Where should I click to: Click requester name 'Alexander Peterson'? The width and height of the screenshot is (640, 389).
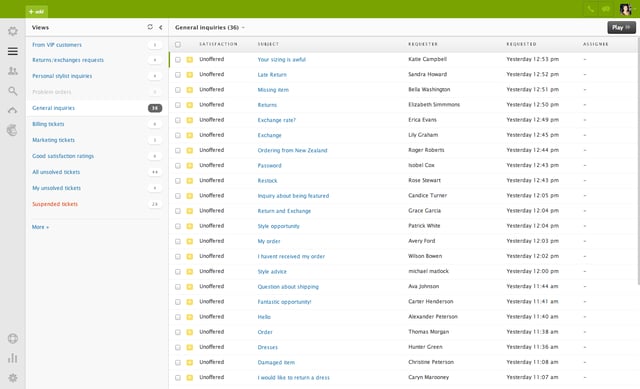[433, 317]
